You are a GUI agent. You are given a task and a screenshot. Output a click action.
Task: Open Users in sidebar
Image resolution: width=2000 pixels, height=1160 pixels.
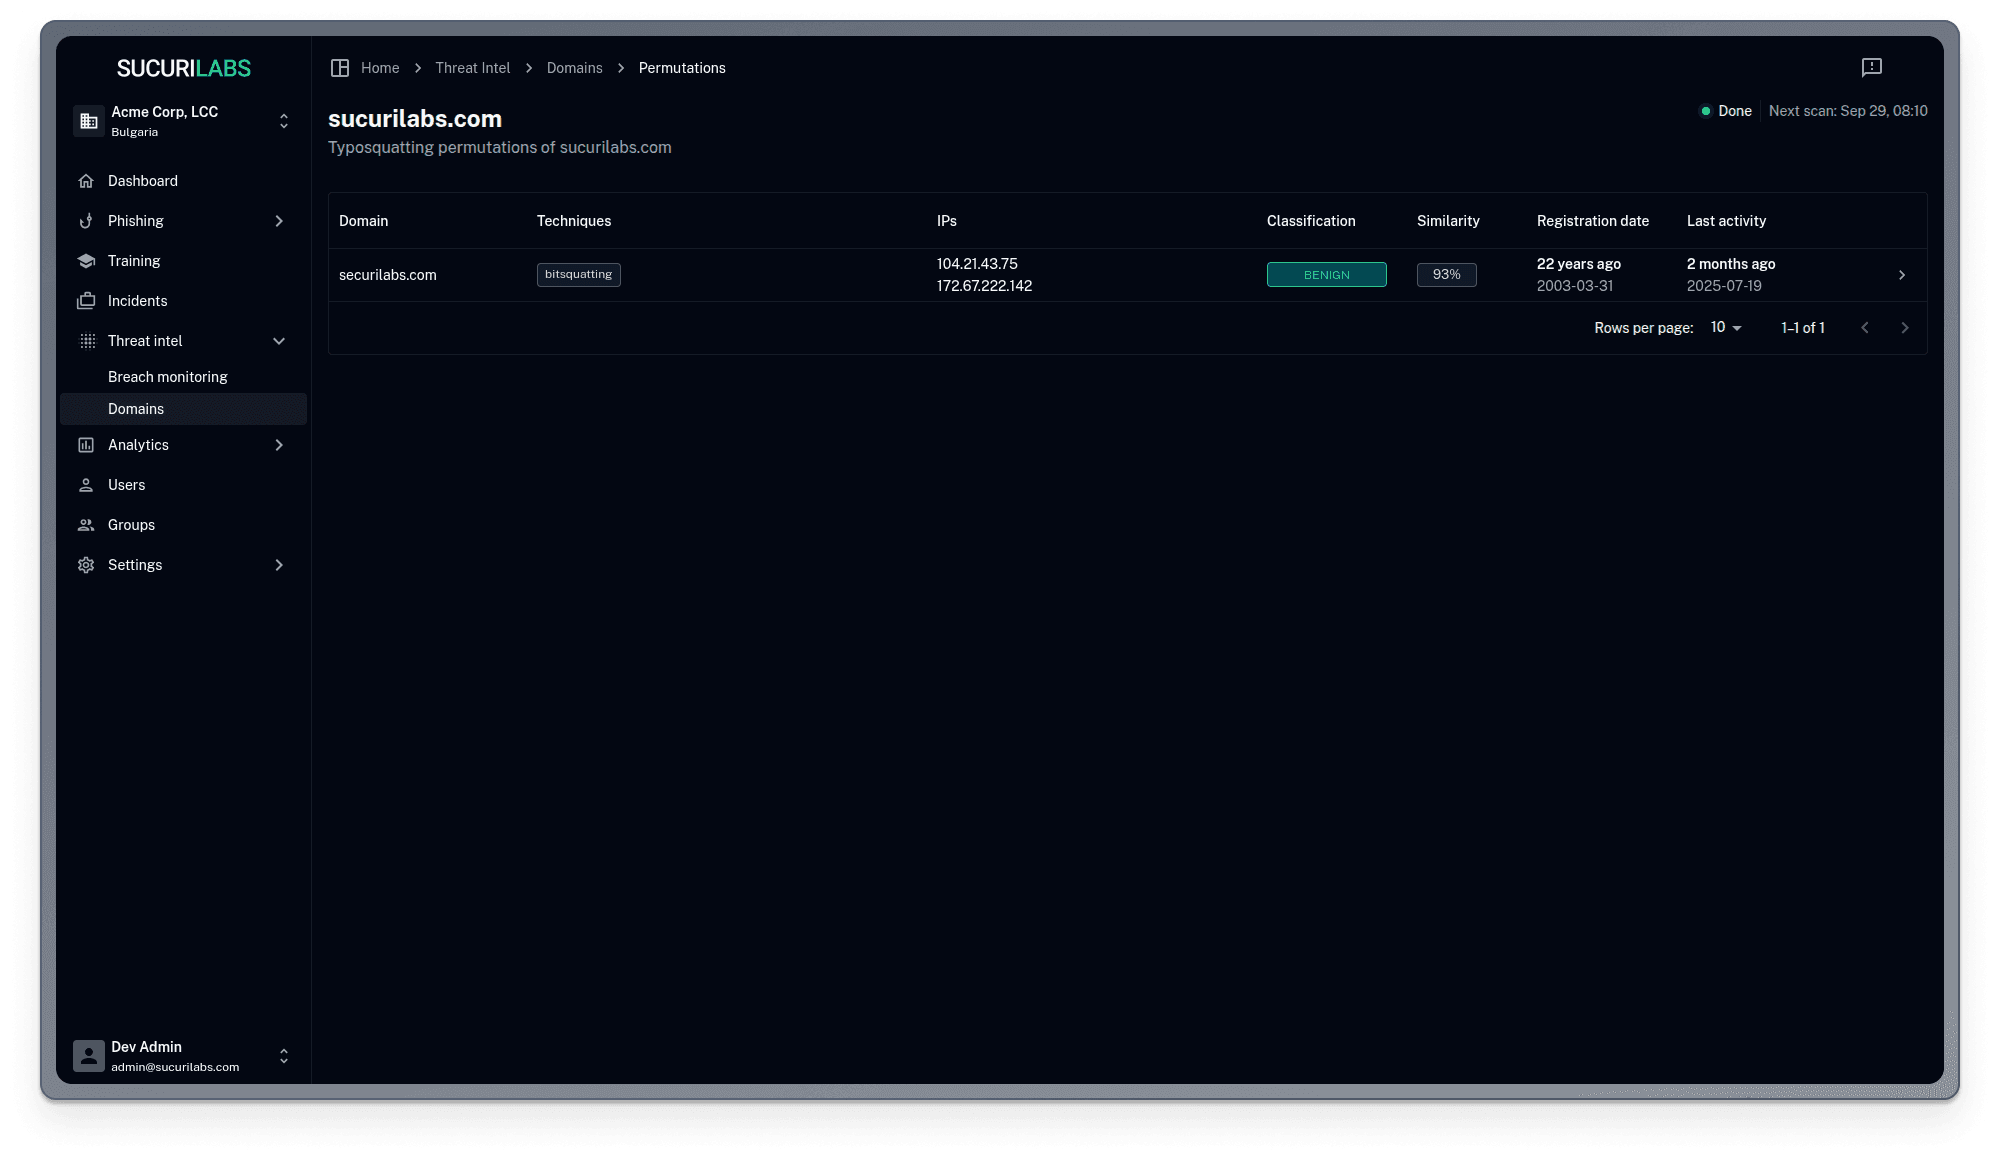(x=126, y=485)
